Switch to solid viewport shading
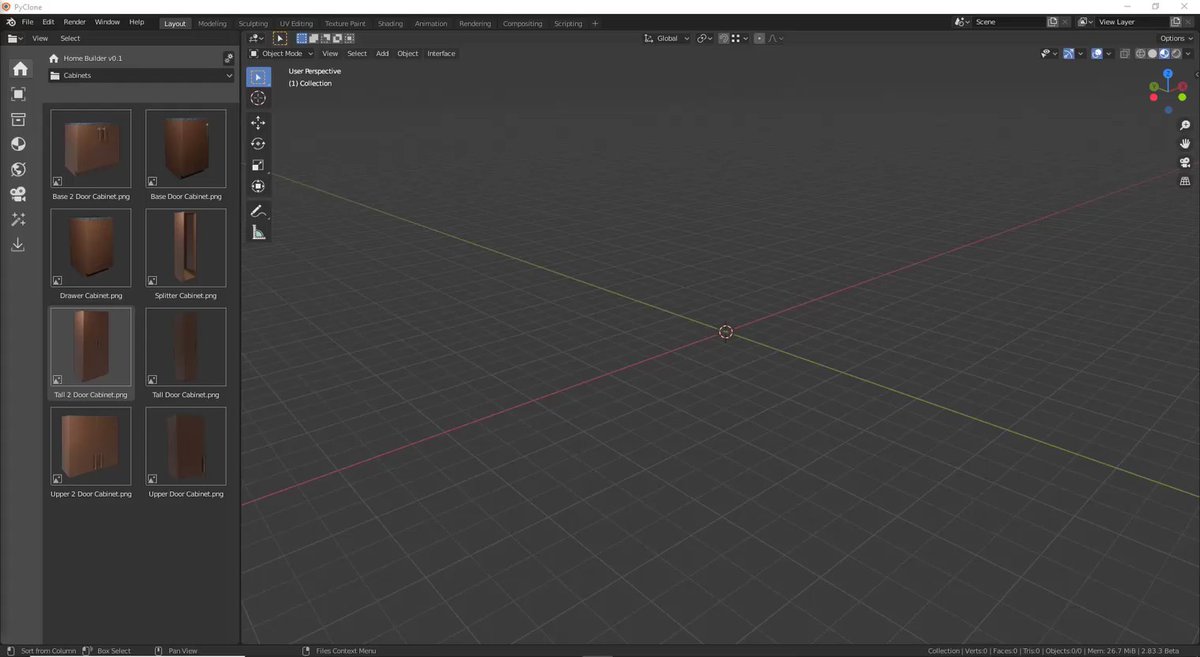The height and width of the screenshot is (657, 1200). pyautogui.click(x=1152, y=53)
